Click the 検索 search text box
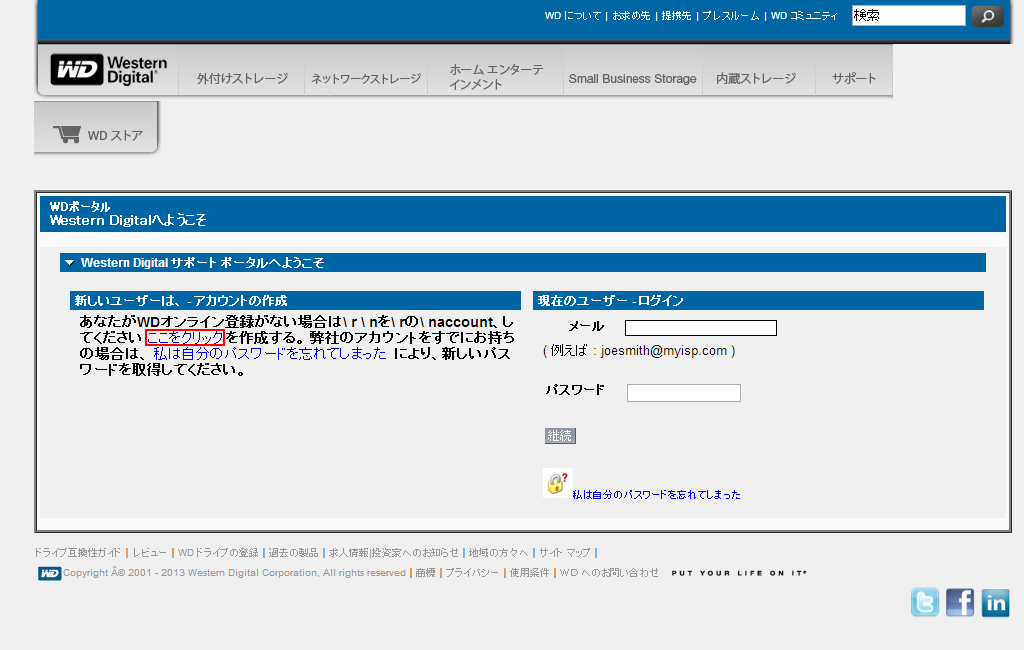The width and height of the screenshot is (1024, 650). tap(908, 16)
